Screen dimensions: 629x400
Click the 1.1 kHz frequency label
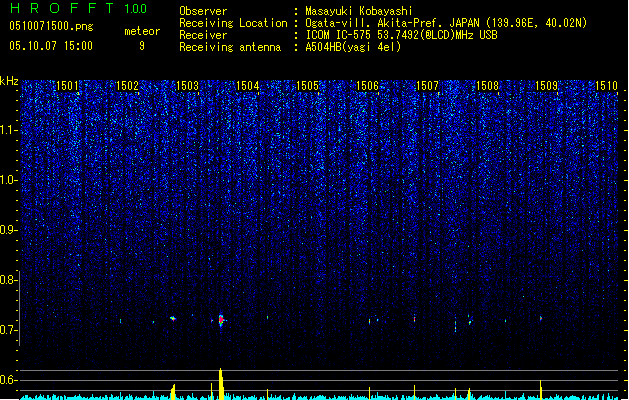(x=7, y=130)
